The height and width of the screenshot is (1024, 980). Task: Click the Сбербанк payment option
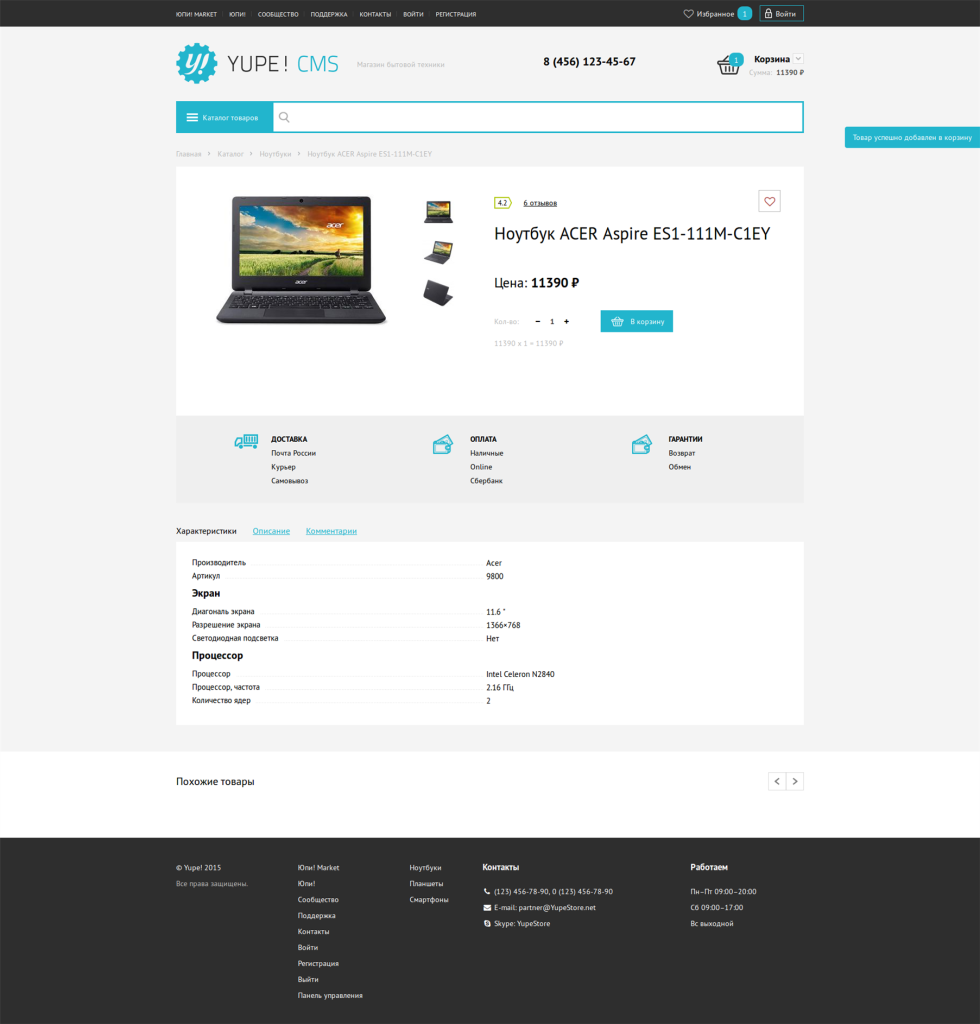tap(486, 481)
